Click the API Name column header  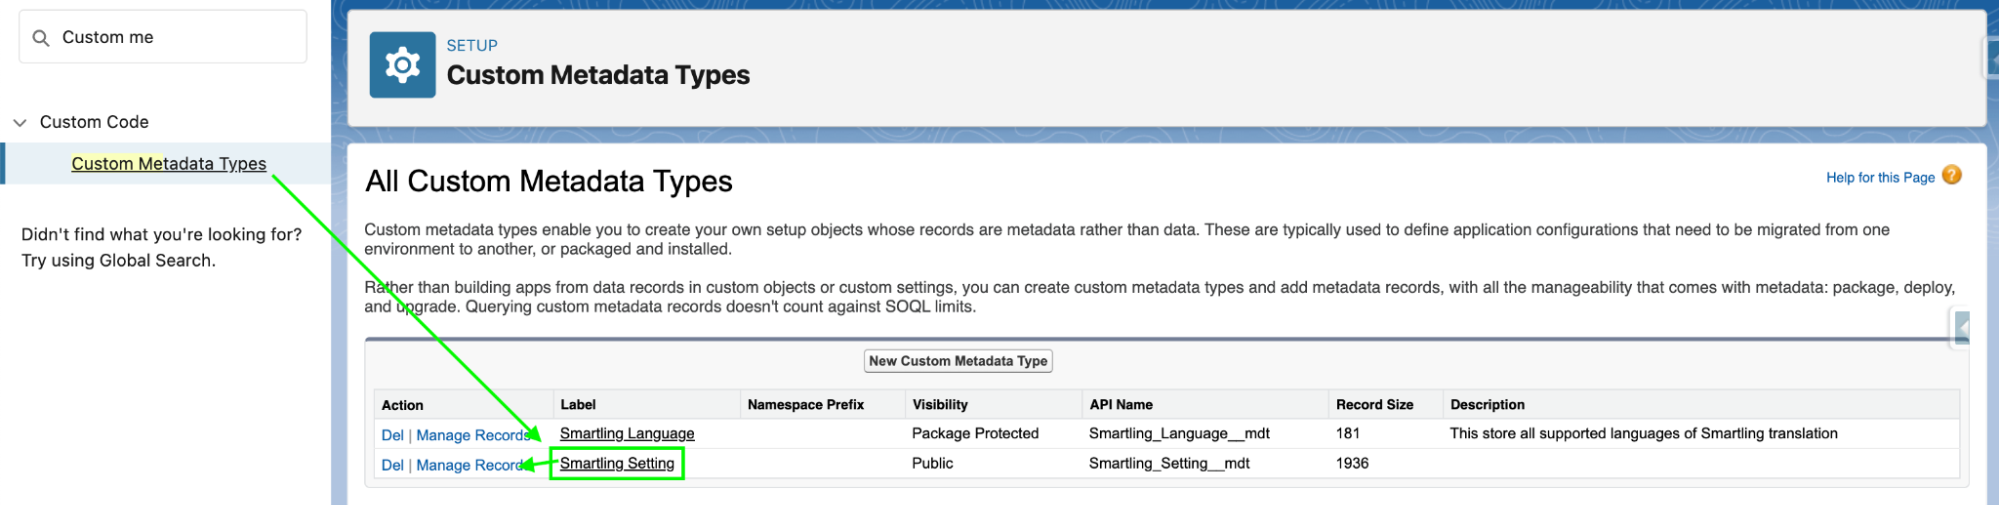[x=1120, y=405]
